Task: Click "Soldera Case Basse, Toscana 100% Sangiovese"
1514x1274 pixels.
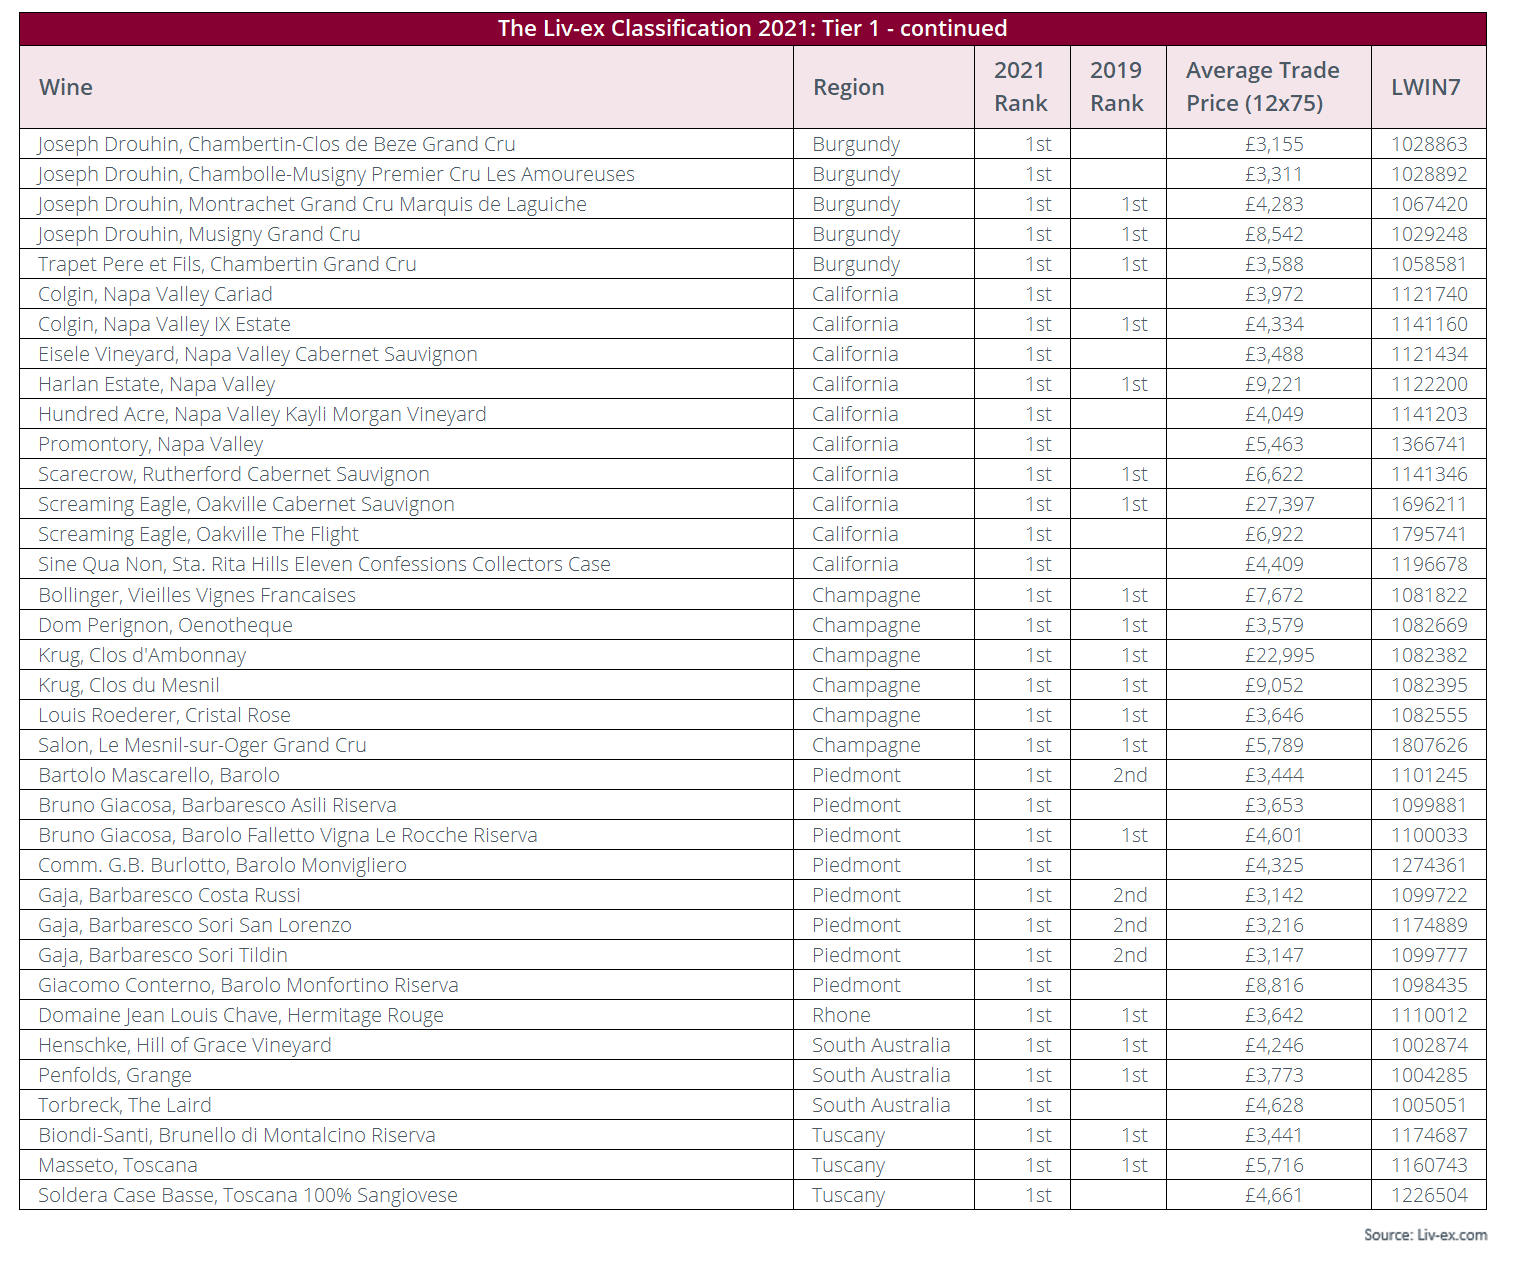Action: click(248, 1195)
